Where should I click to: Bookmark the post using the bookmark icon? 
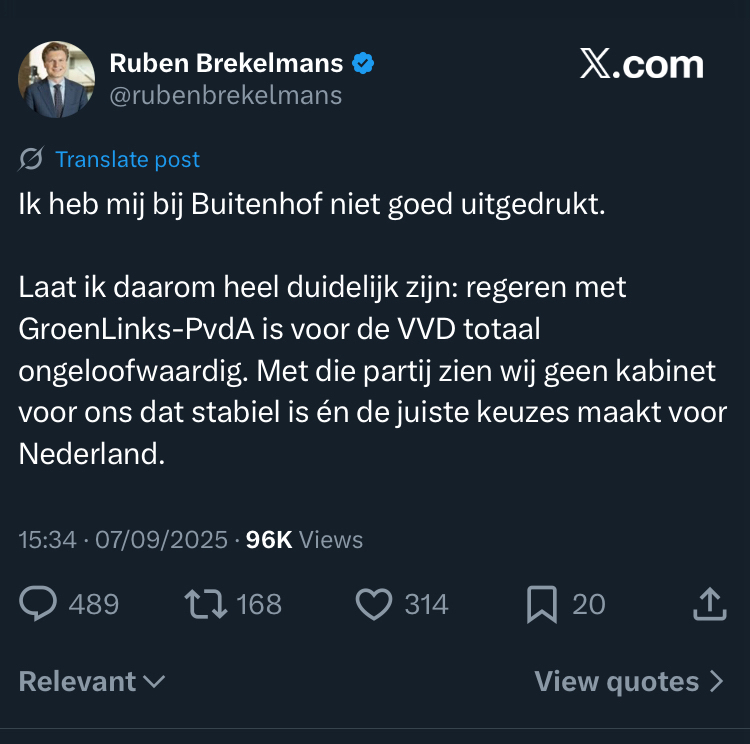tap(541, 603)
